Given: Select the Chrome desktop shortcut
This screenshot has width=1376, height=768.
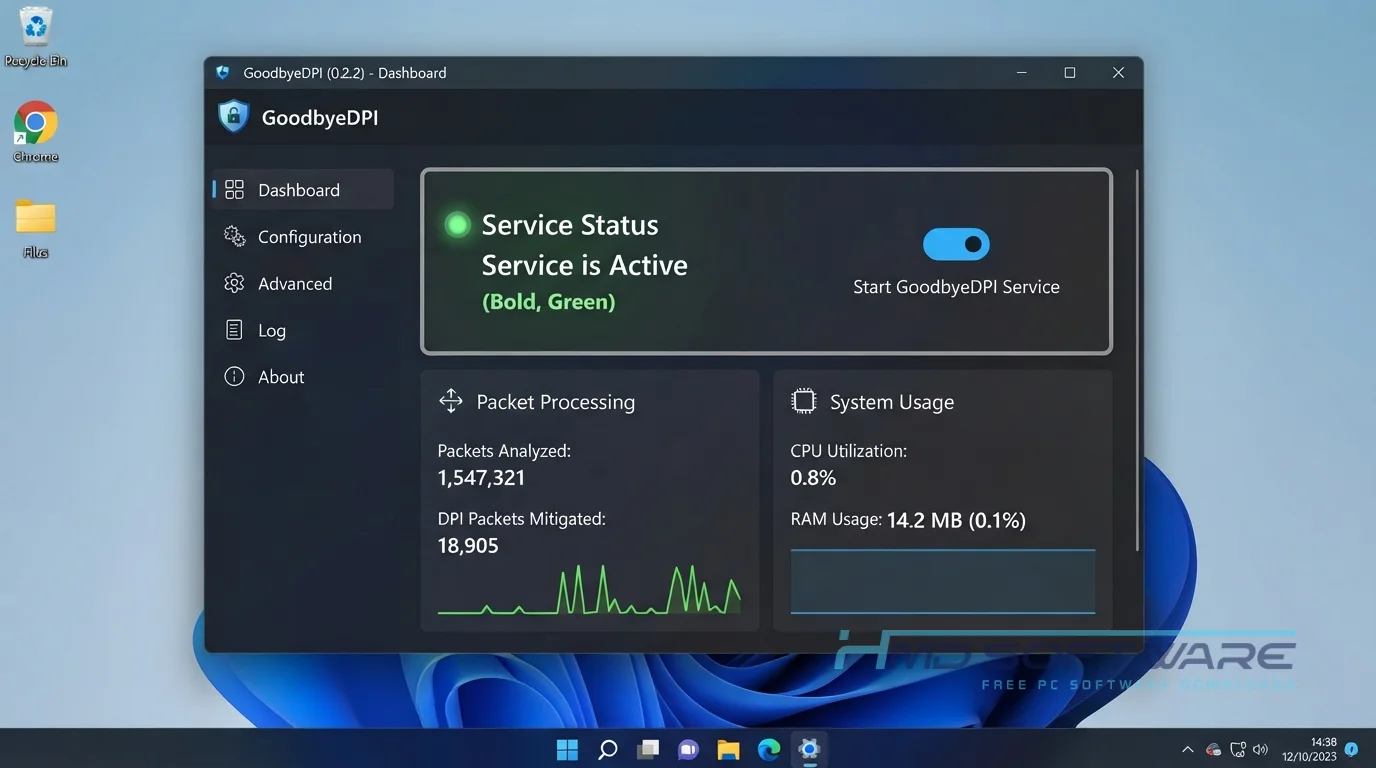Looking at the screenshot, I should 36,132.
